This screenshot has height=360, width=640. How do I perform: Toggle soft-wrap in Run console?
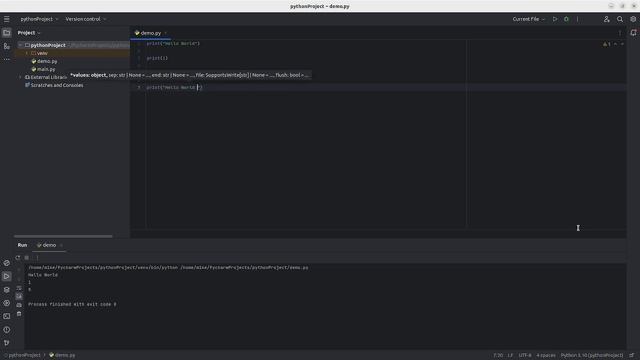click(19, 288)
